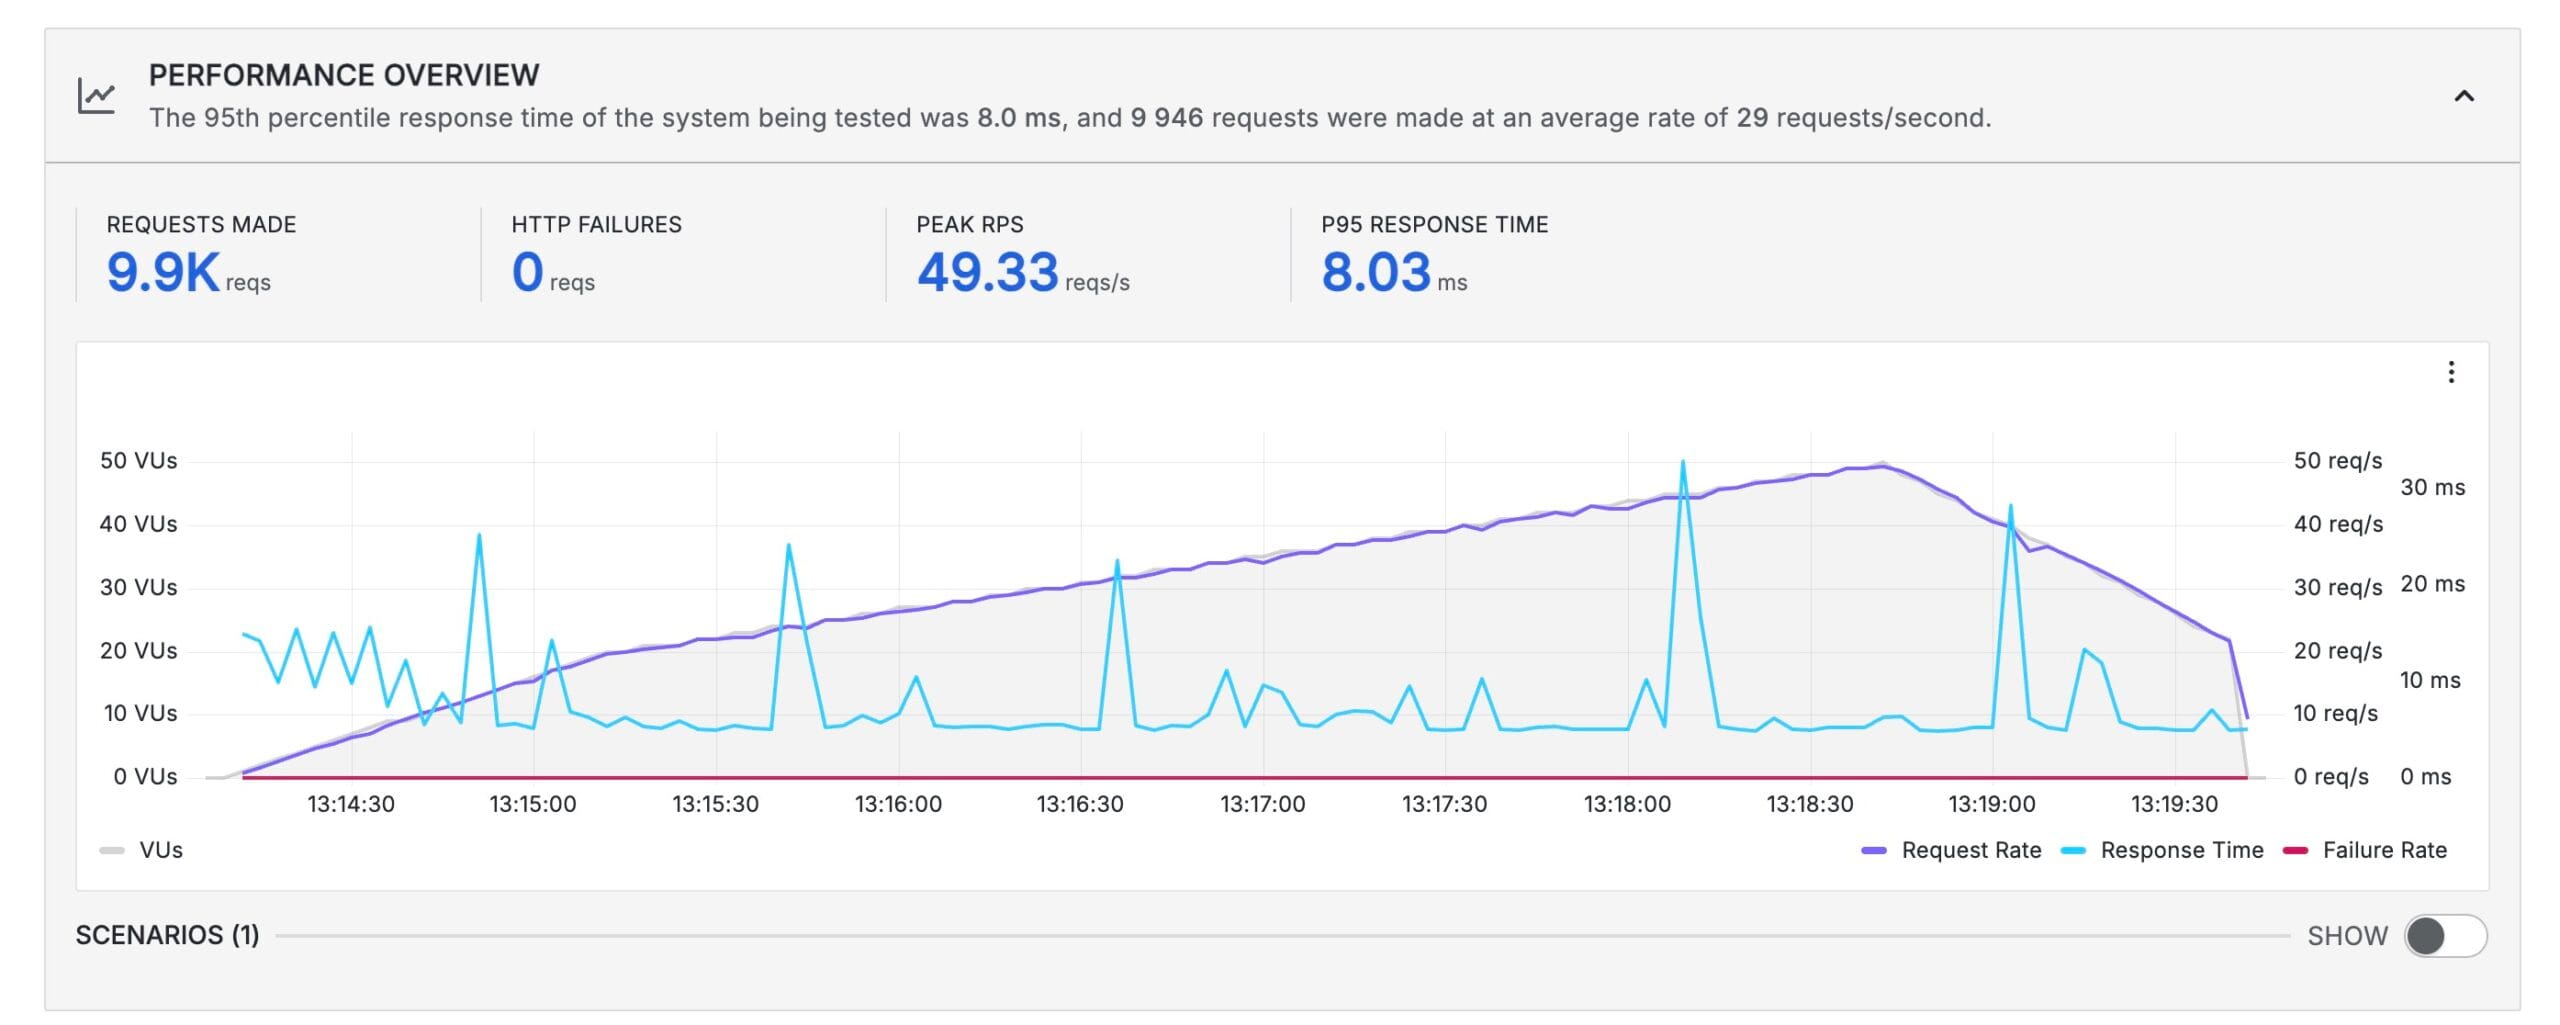Click the red Failure Rate color marker
Viewport: 2560px width, 1025px height.
click(2295, 851)
